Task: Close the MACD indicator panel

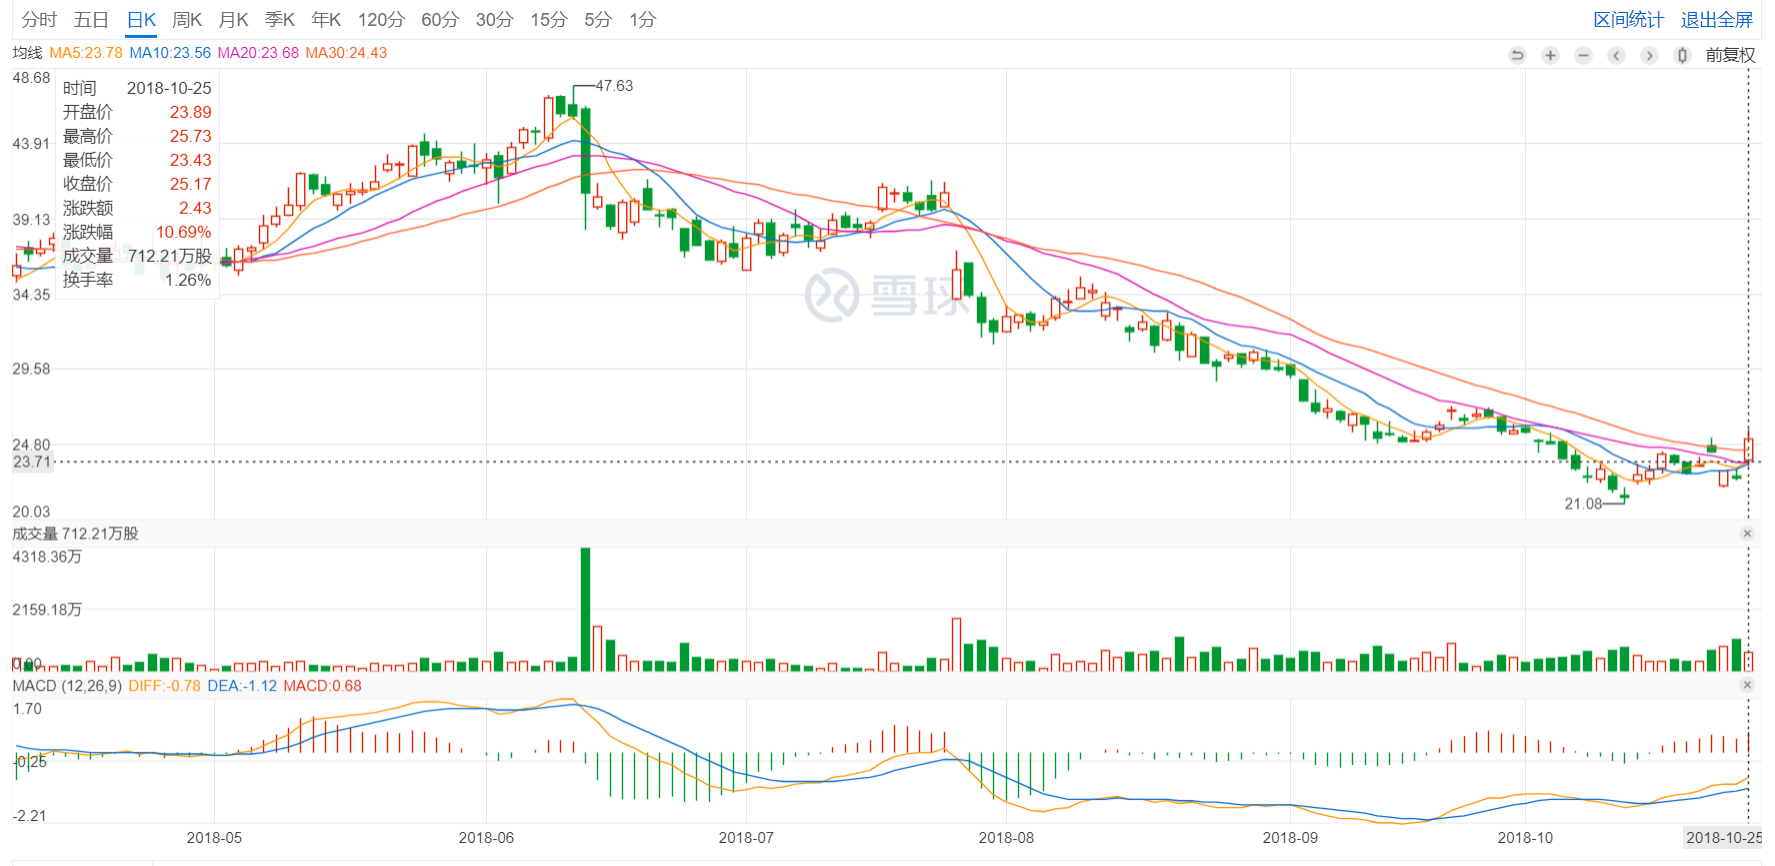Action: (1747, 685)
